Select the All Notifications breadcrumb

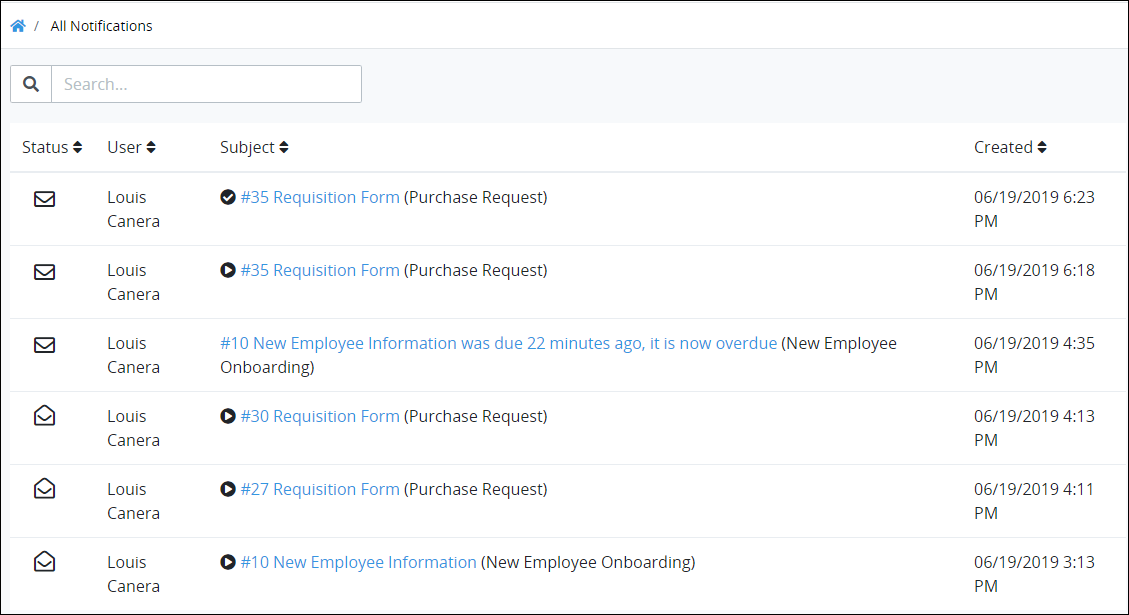coord(102,26)
